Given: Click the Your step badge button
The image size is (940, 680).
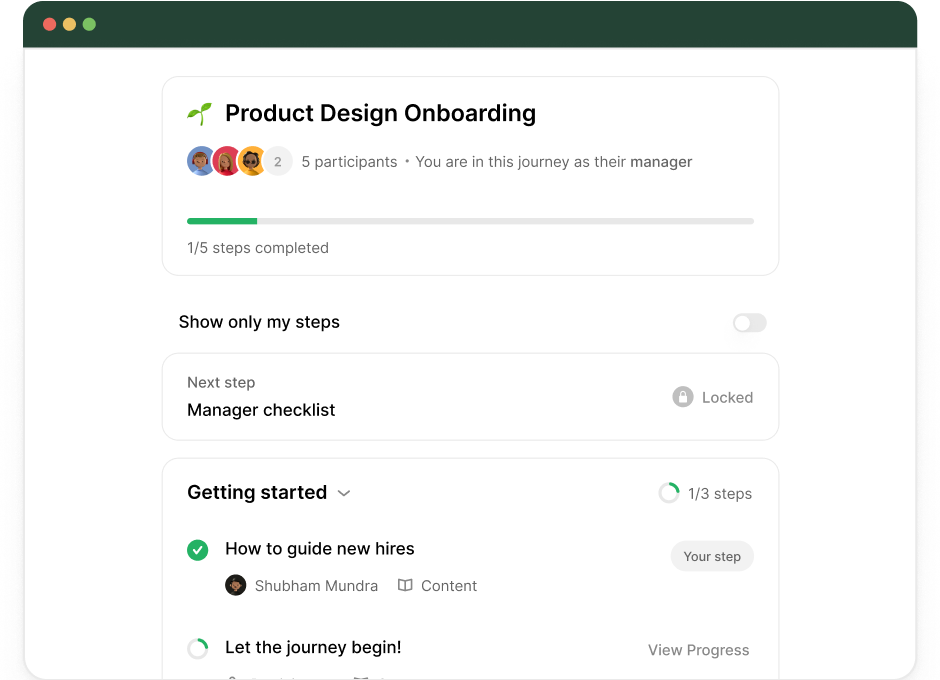Looking at the screenshot, I should click(x=712, y=557).
